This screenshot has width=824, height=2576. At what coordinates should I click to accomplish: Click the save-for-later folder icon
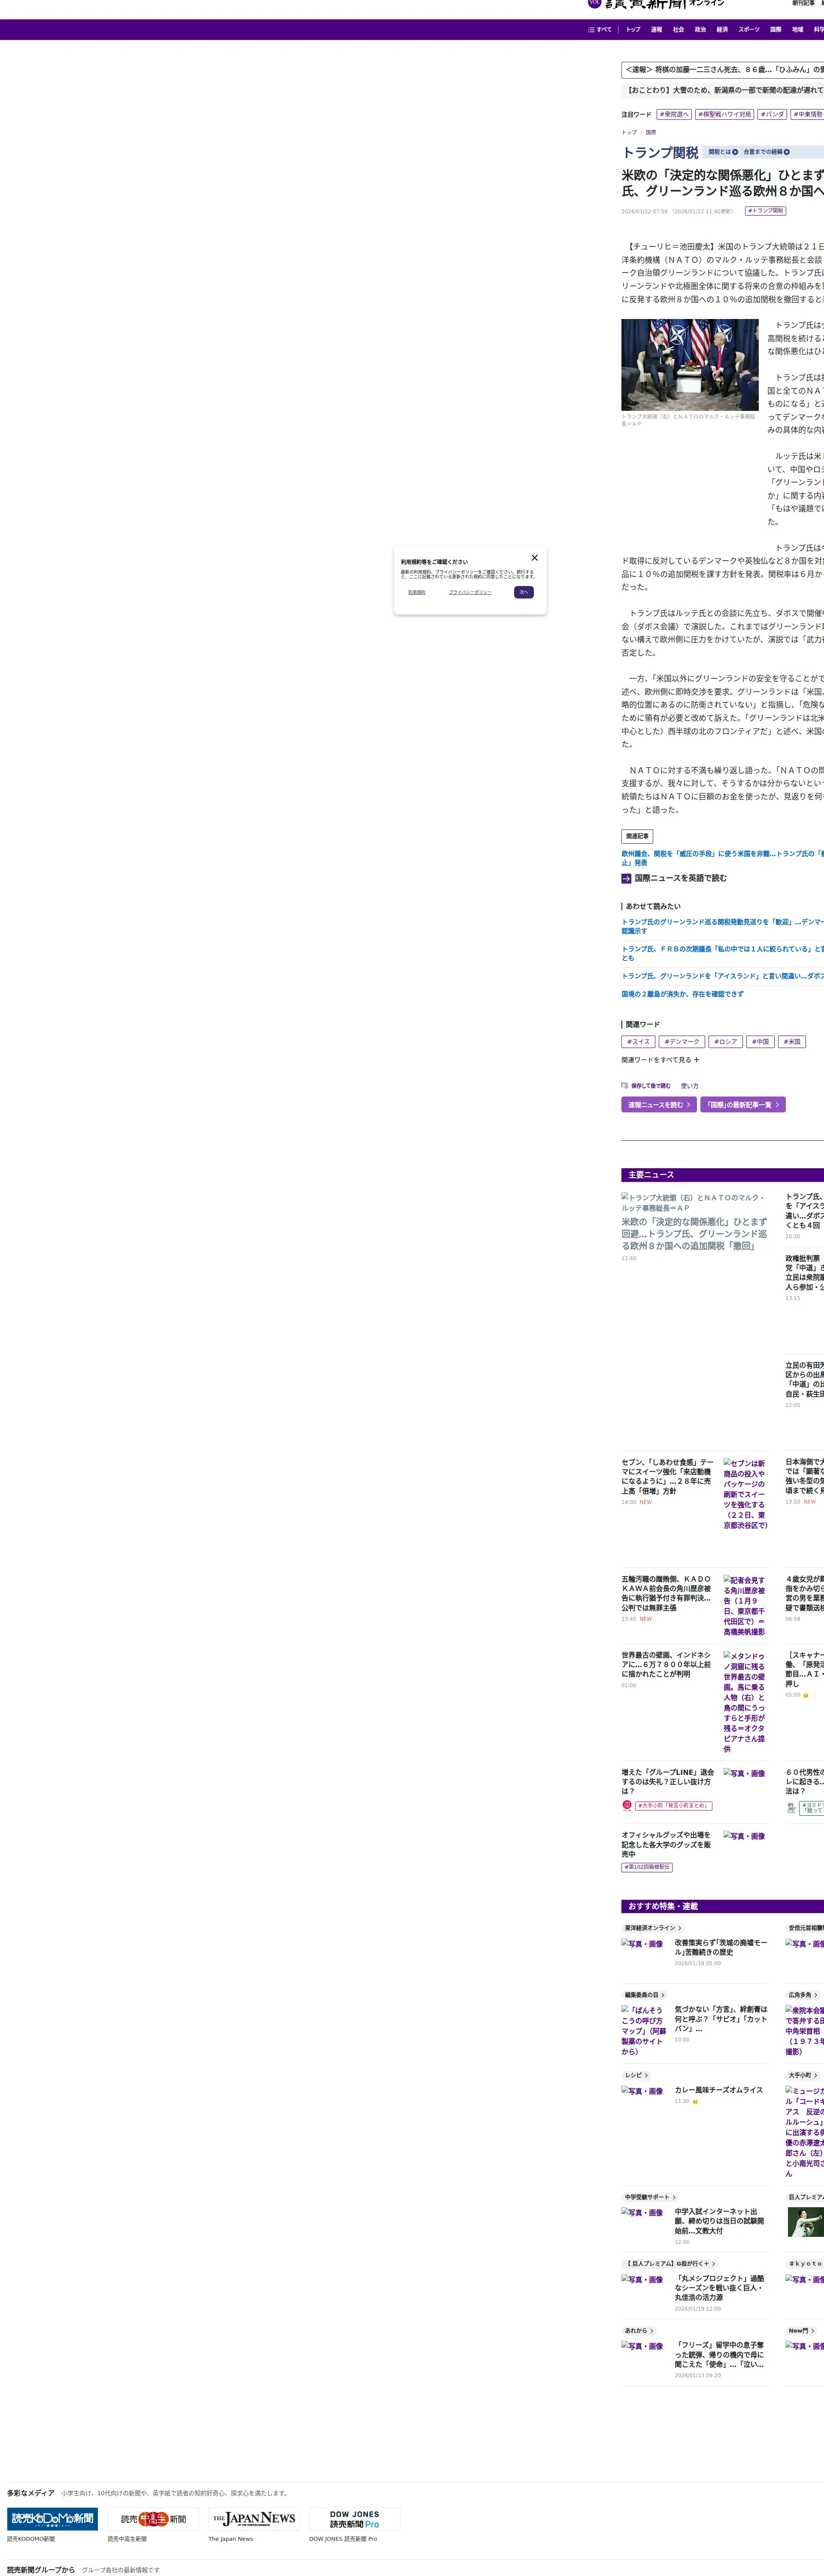pyautogui.click(x=624, y=1085)
